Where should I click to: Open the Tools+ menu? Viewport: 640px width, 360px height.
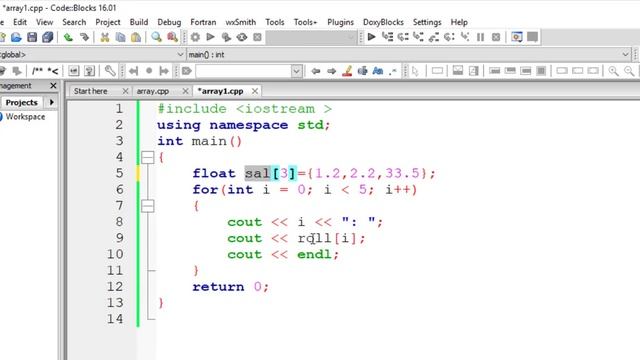[x=305, y=22]
